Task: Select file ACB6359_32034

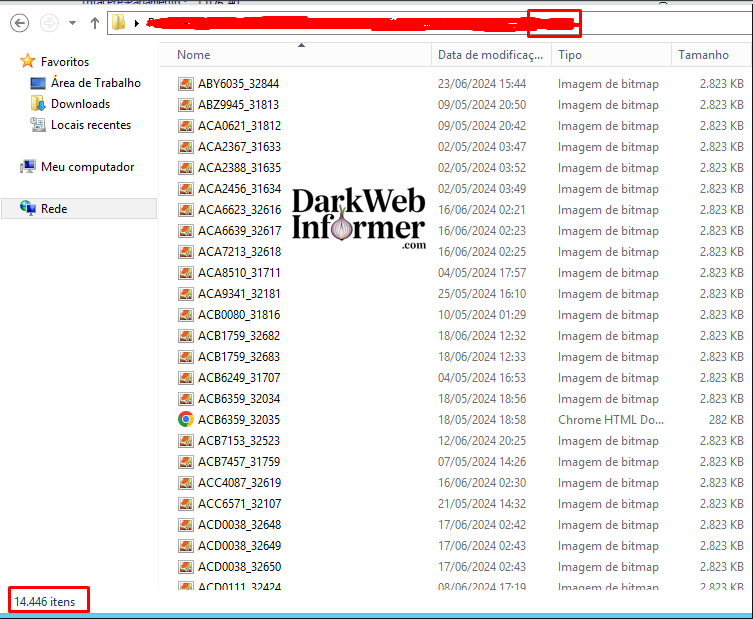Action: 239,399
